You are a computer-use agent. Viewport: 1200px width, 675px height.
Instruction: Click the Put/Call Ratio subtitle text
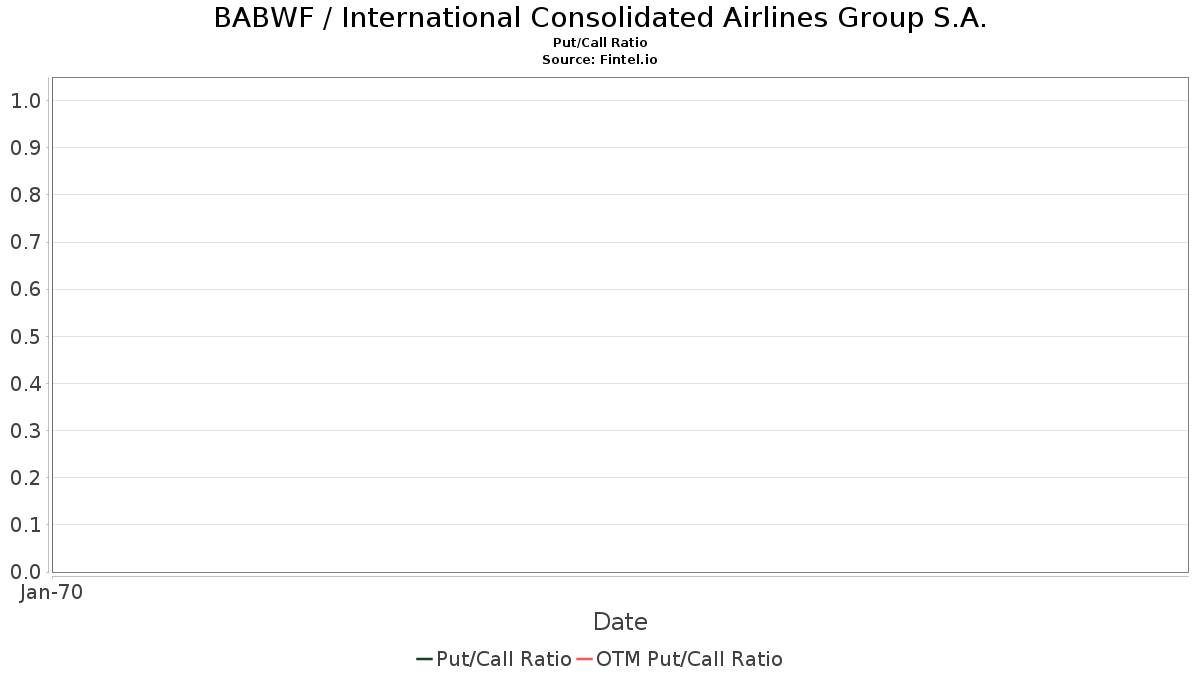600,43
